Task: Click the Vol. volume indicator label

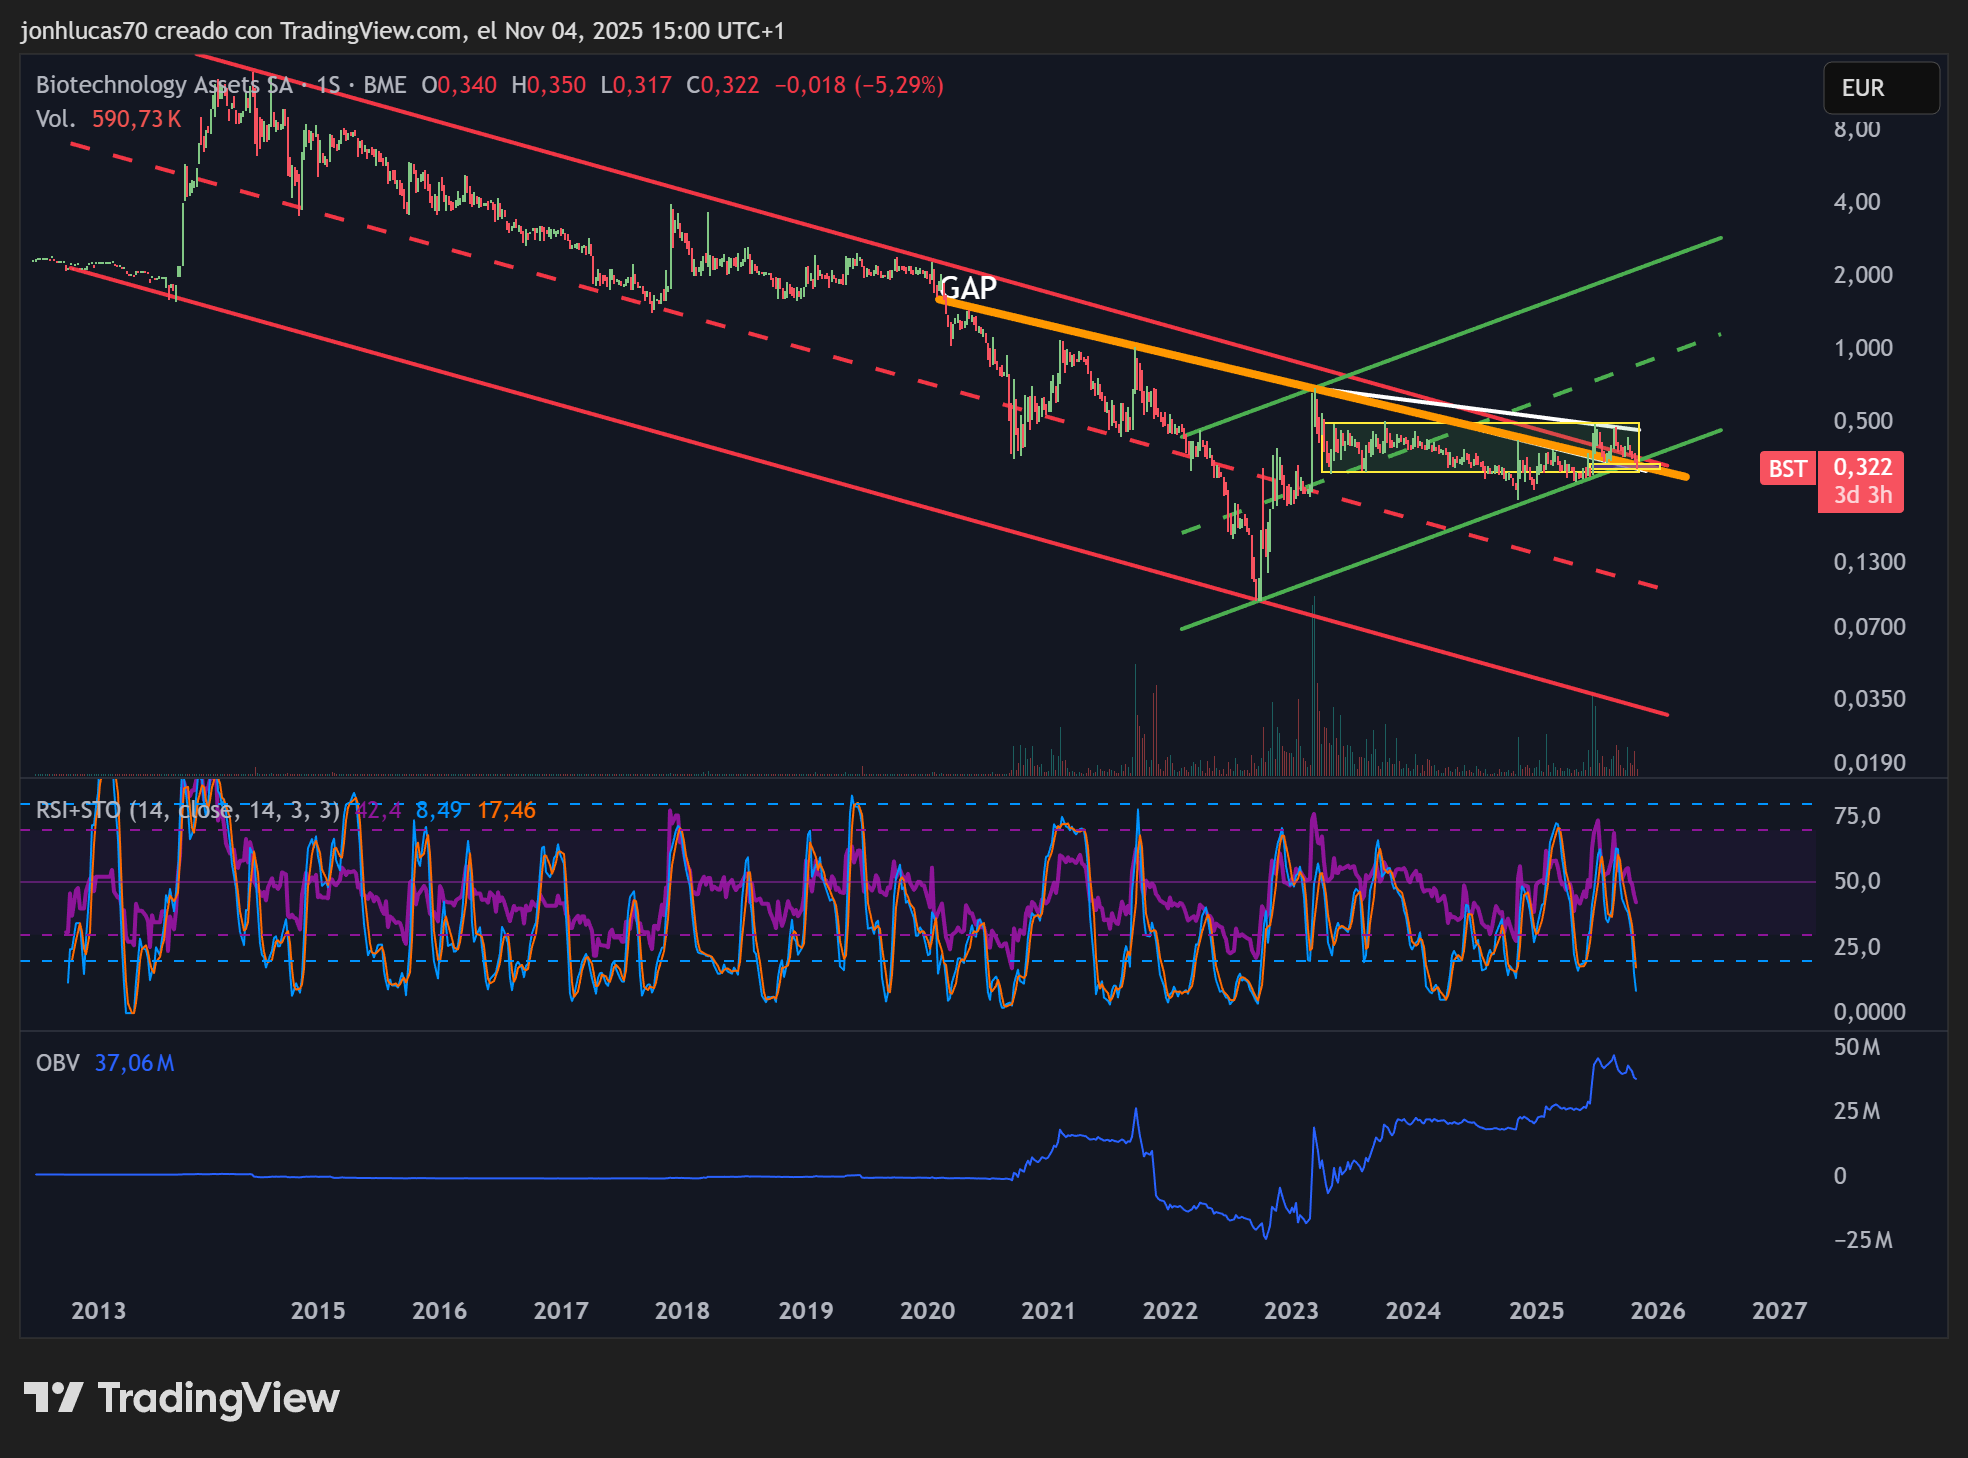Action: pos(56,119)
